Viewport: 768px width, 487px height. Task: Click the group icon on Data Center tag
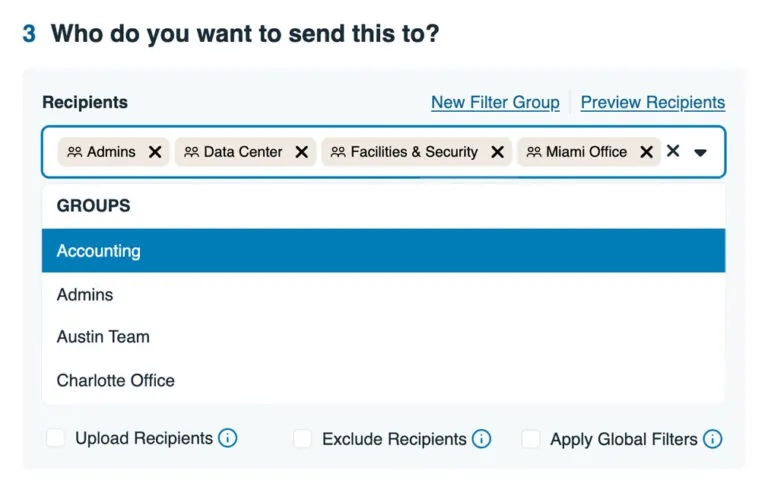tap(191, 152)
